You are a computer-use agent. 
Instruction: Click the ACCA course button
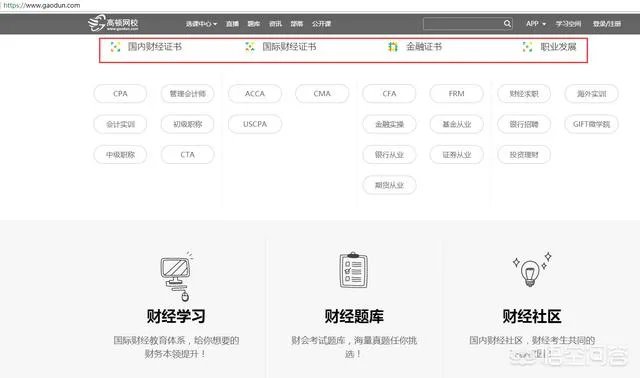click(255, 93)
